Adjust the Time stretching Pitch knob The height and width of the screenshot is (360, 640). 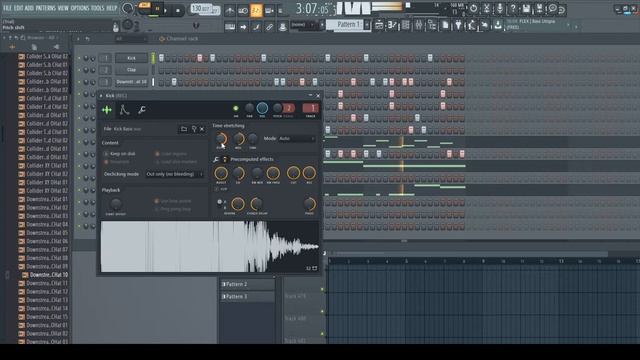point(221,139)
